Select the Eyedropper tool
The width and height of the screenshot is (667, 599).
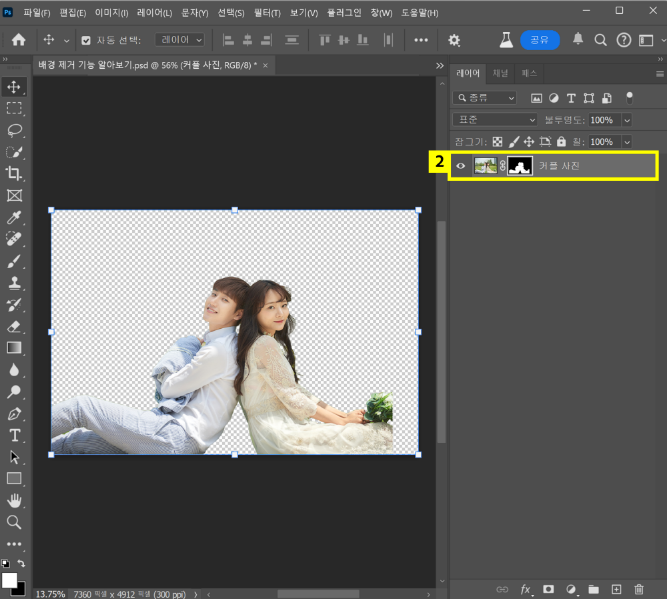[x=15, y=218]
